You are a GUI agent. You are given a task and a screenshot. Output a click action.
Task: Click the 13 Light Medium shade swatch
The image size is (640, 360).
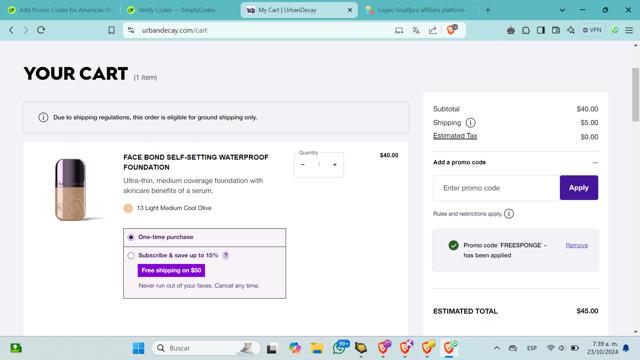tap(128, 208)
